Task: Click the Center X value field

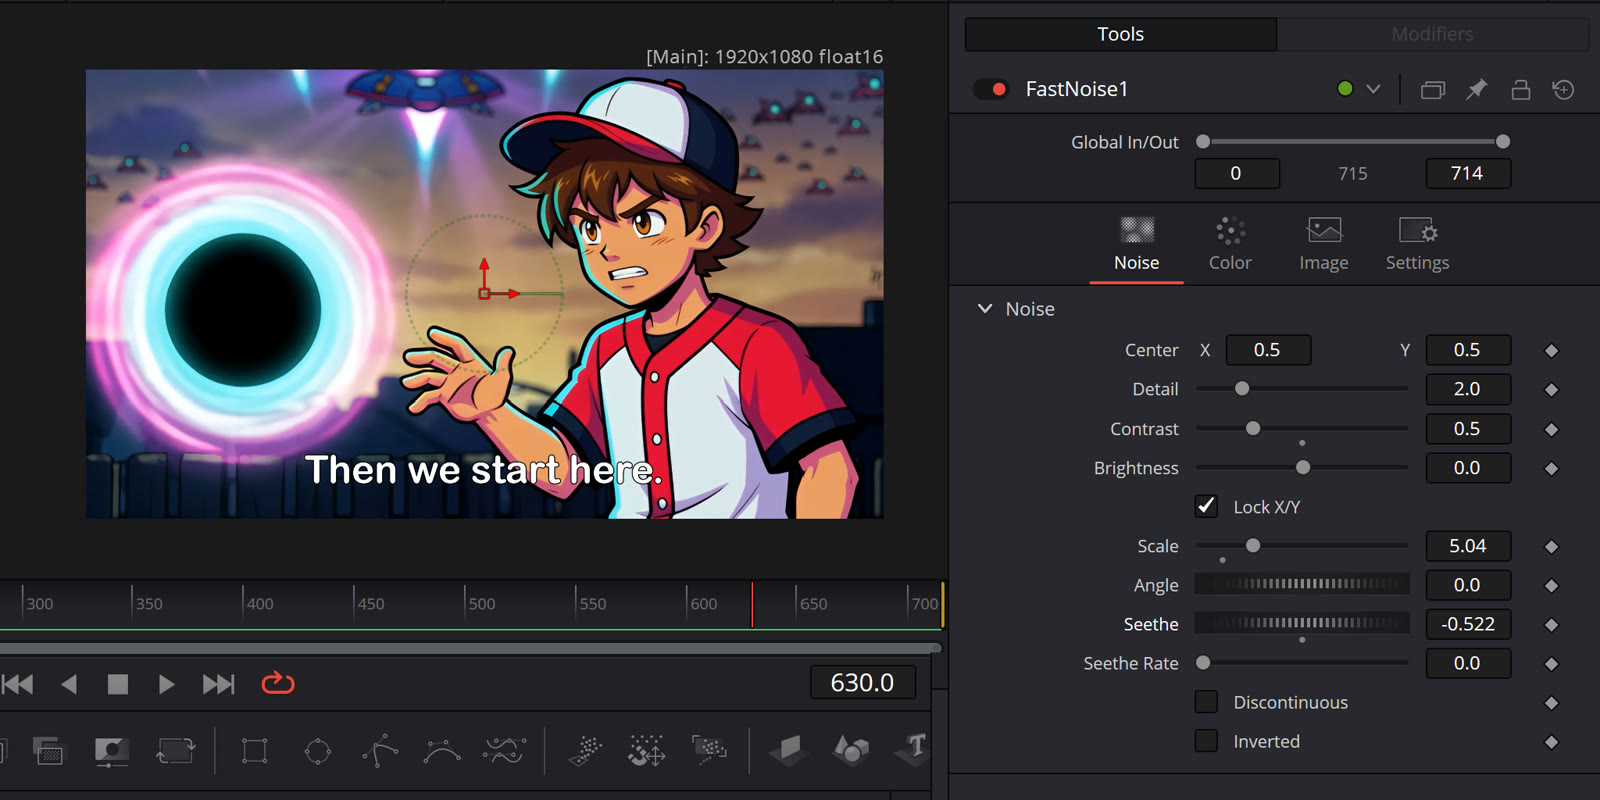Action: (1267, 350)
